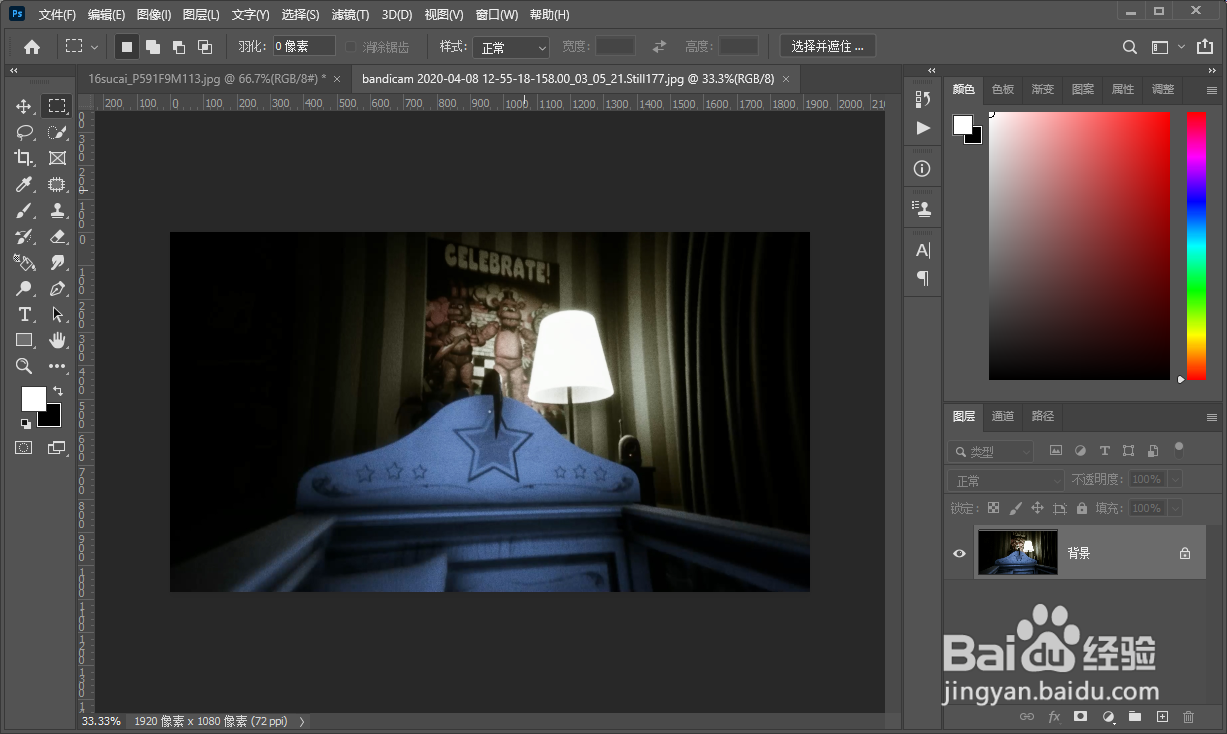
Task: Switch to the 通道 channels tab
Action: pos(1003,416)
